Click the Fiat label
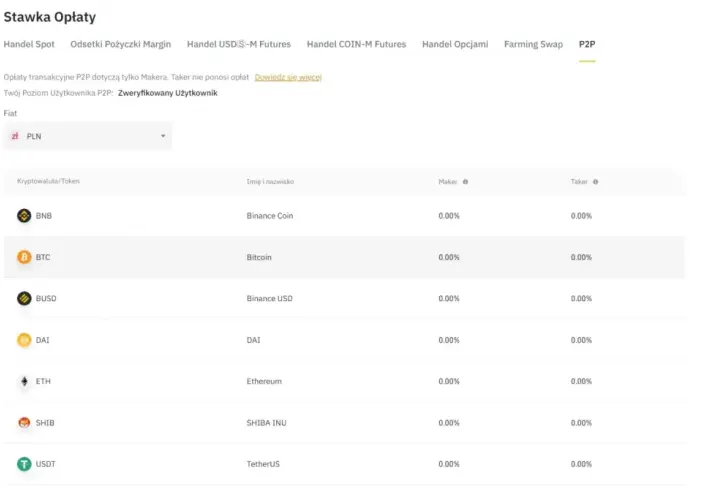Viewport: 720px width, 500px height. (x=10, y=113)
